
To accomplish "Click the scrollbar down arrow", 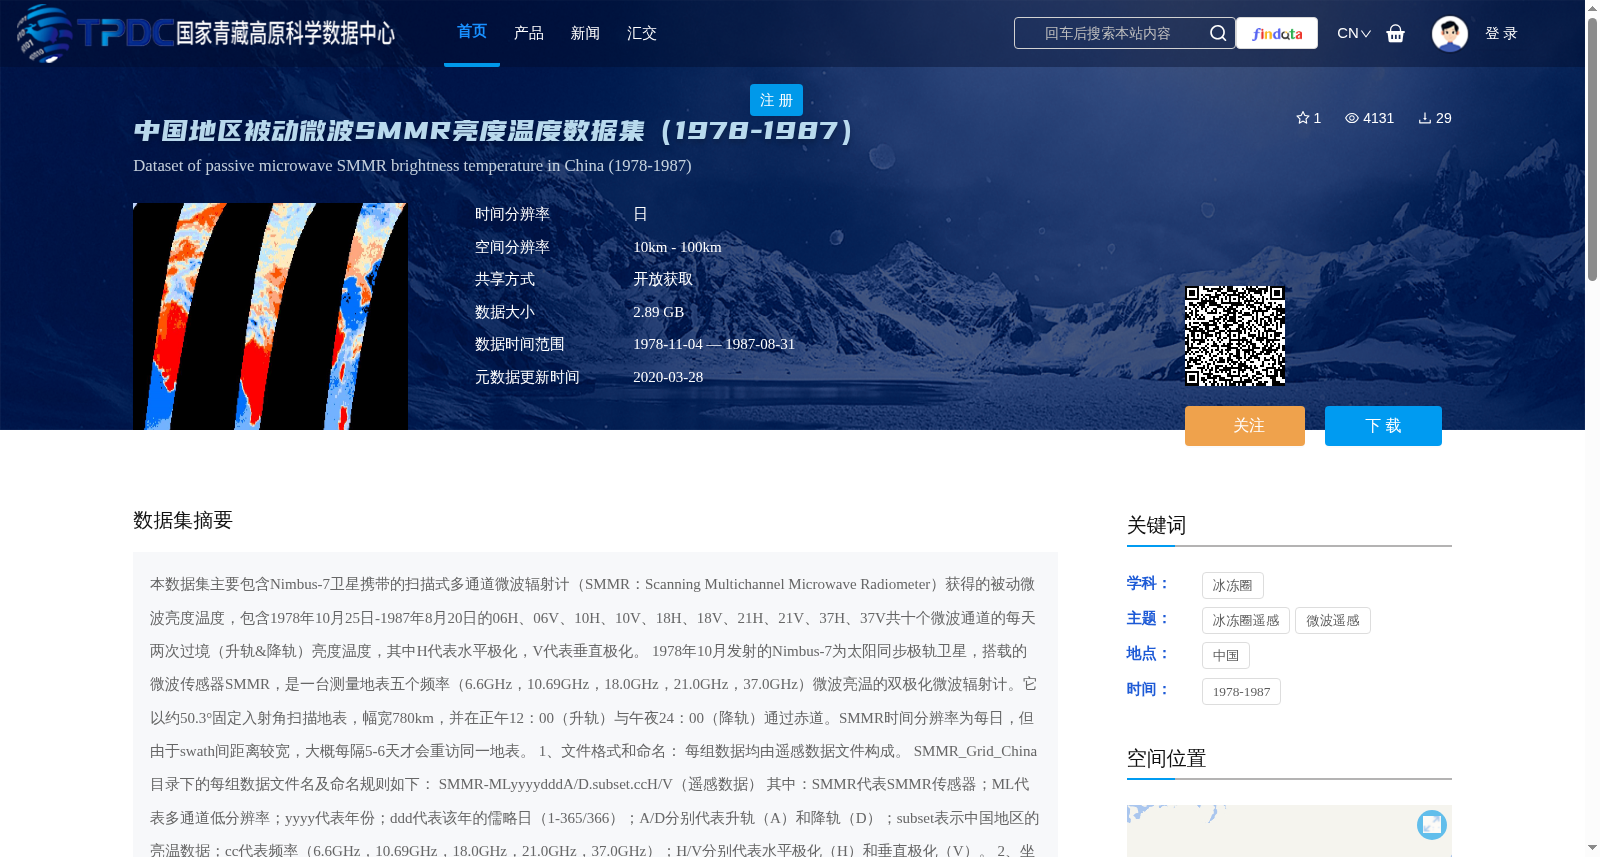I will click(x=1592, y=848).
